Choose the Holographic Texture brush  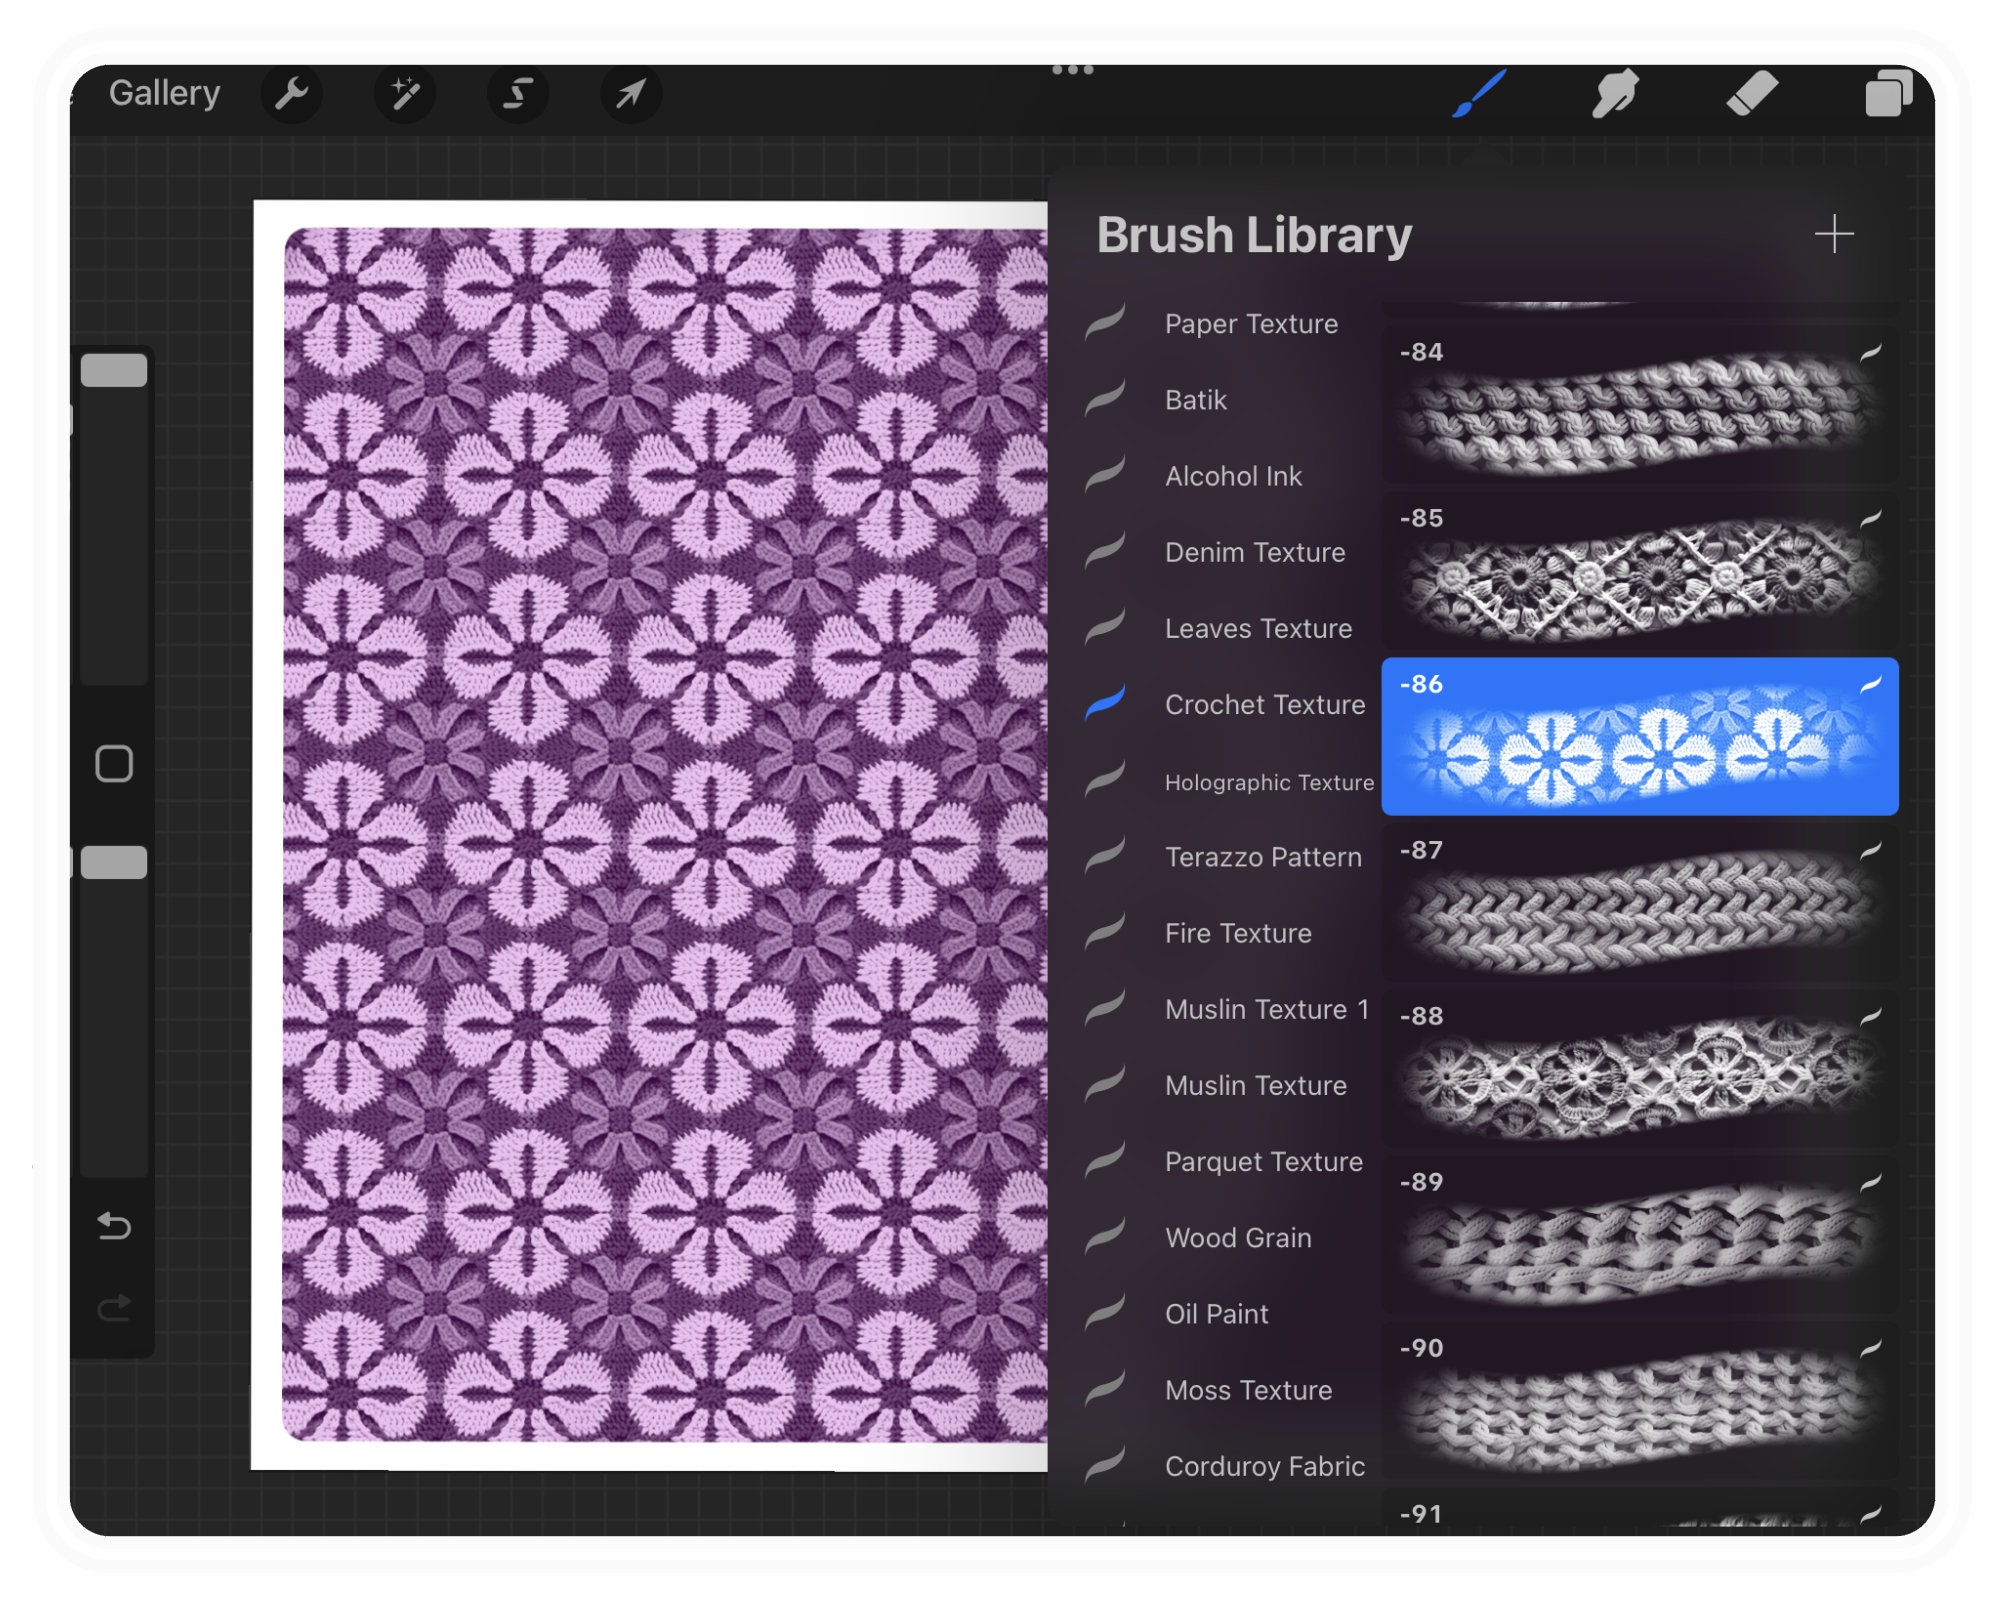(x=1270, y=783)
